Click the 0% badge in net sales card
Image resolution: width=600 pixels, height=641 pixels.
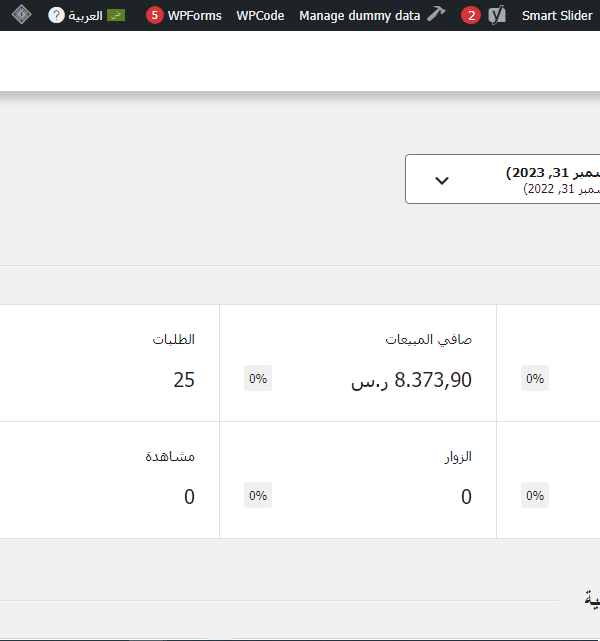(x=258, y=378)
